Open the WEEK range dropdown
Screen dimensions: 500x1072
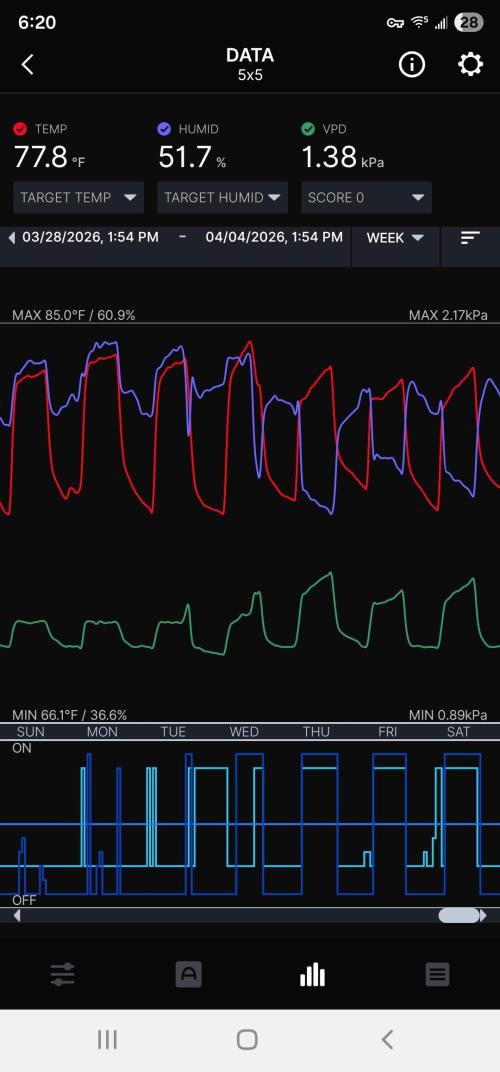point(395,238)
